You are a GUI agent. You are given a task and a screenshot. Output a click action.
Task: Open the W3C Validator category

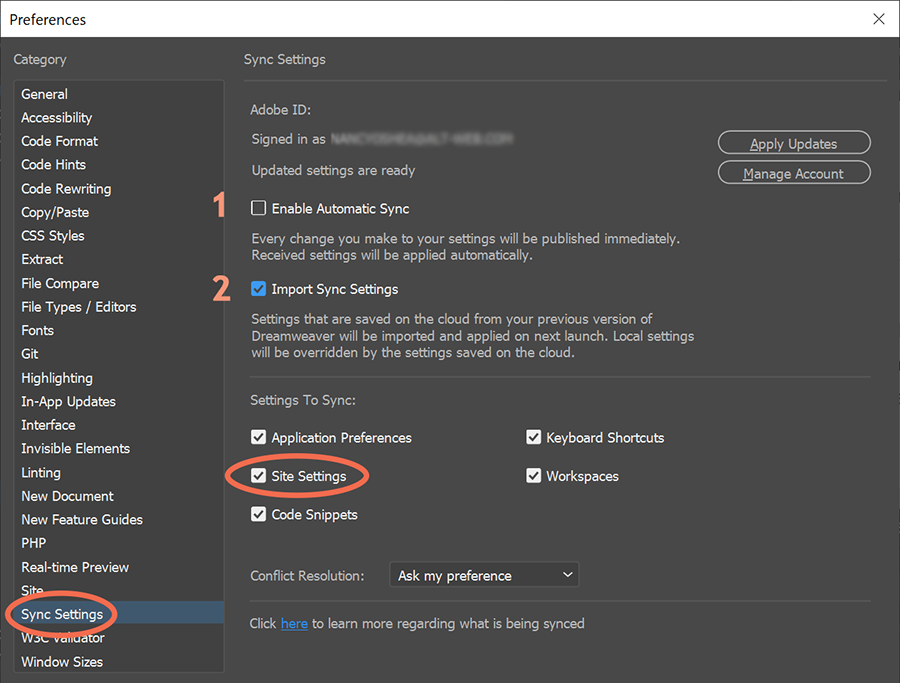(x=119, y=638)
